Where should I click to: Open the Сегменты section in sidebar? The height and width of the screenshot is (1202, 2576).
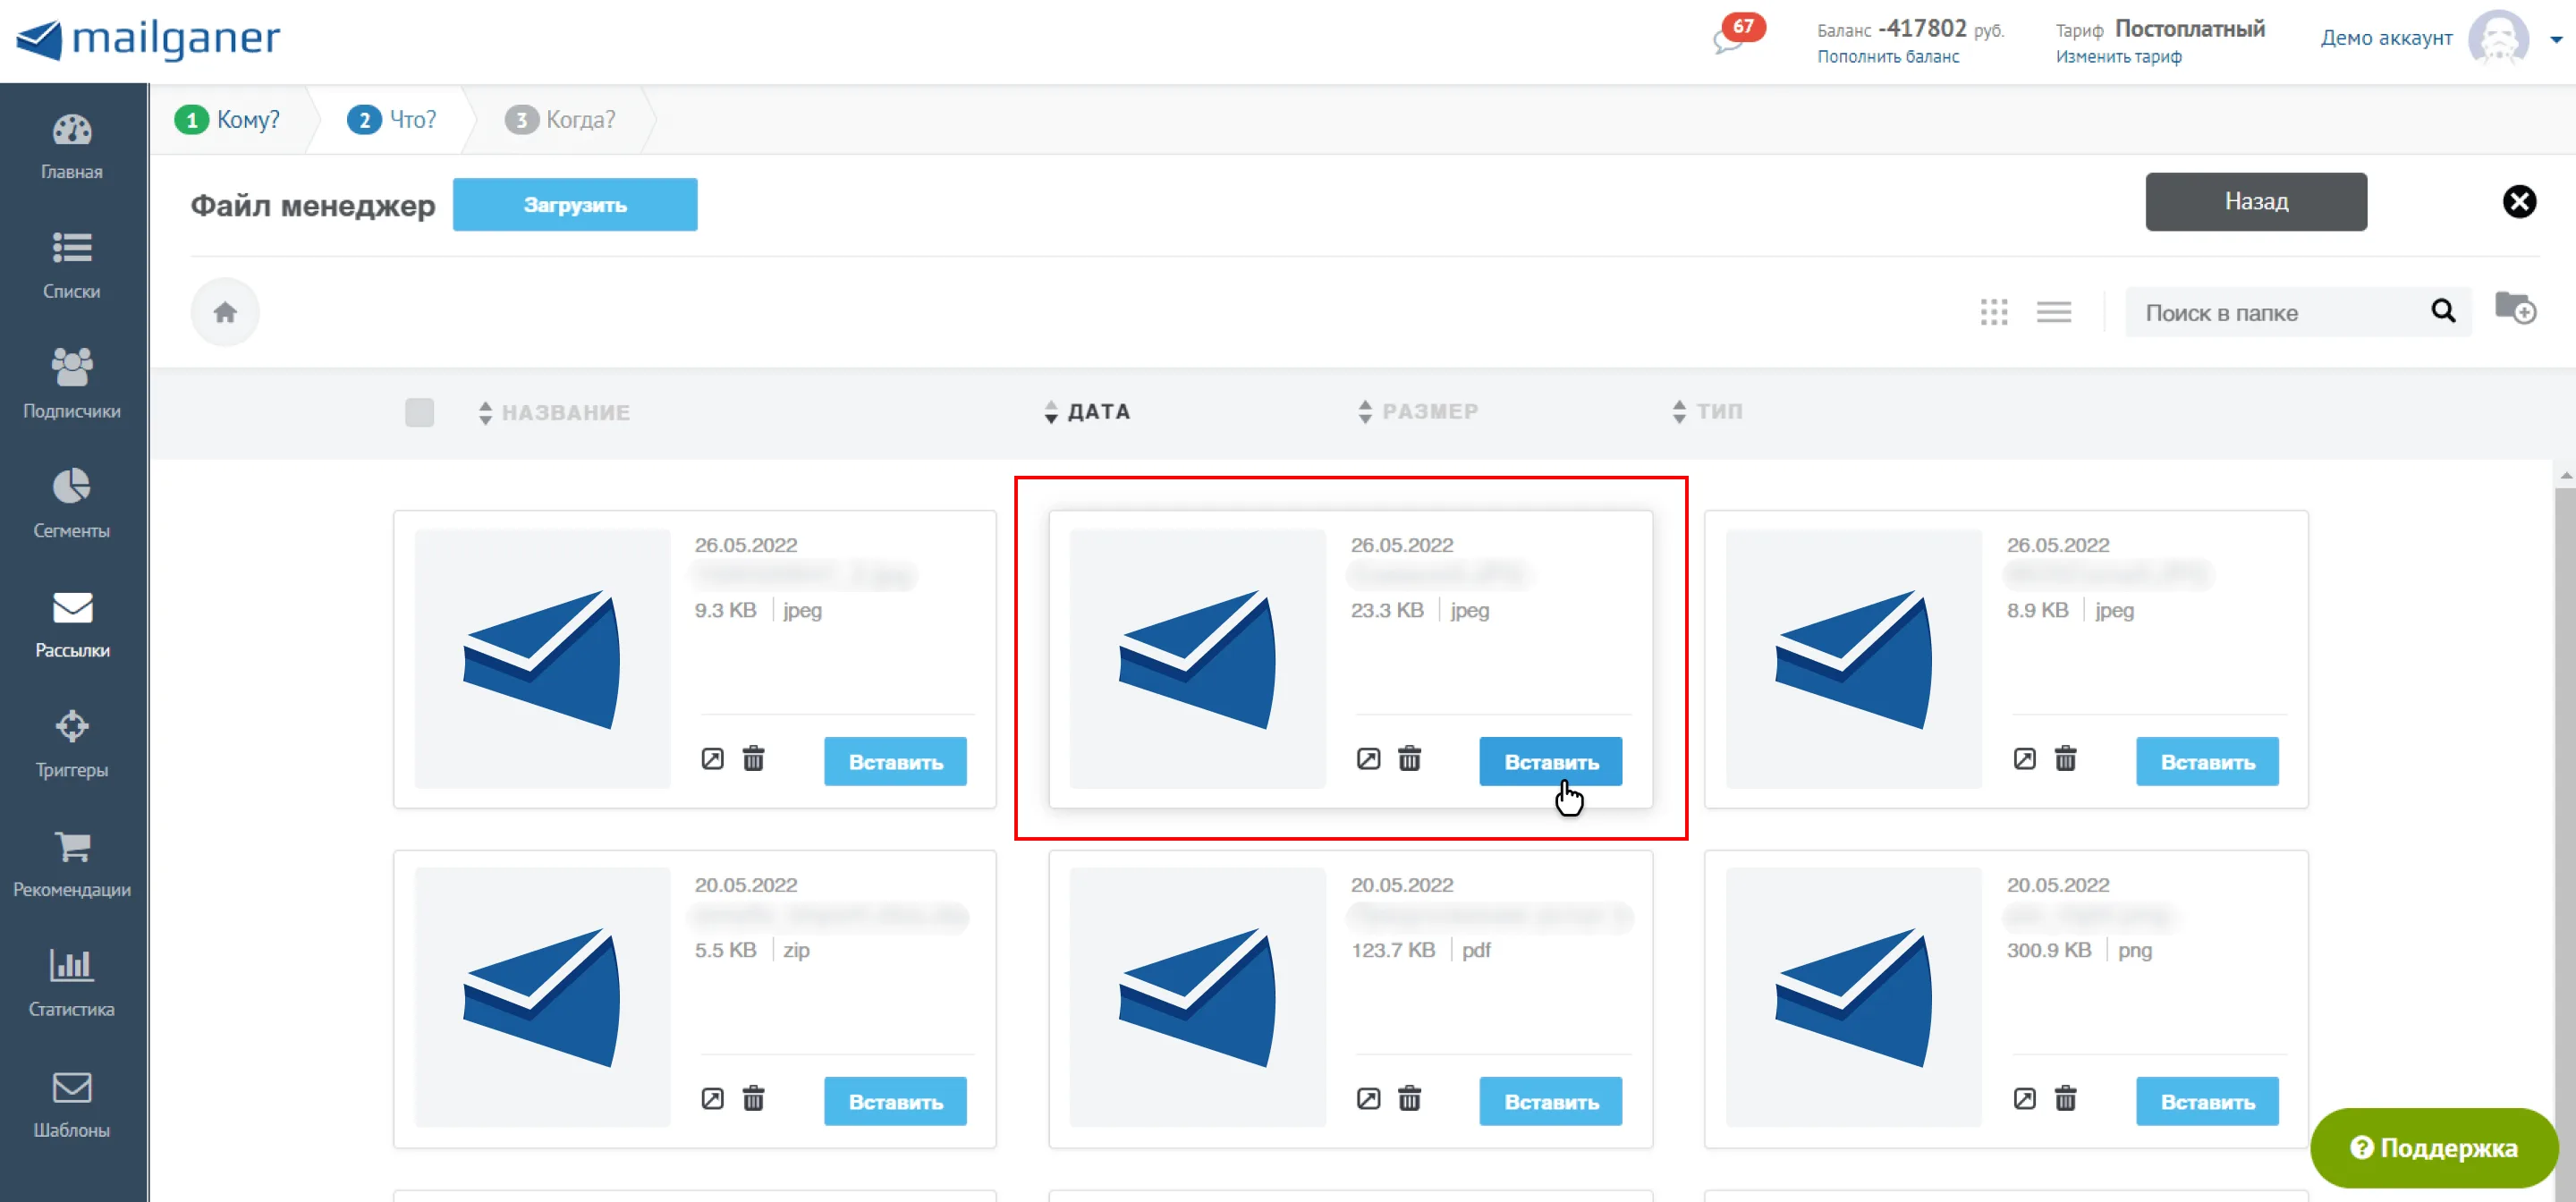tap(72, 504)
